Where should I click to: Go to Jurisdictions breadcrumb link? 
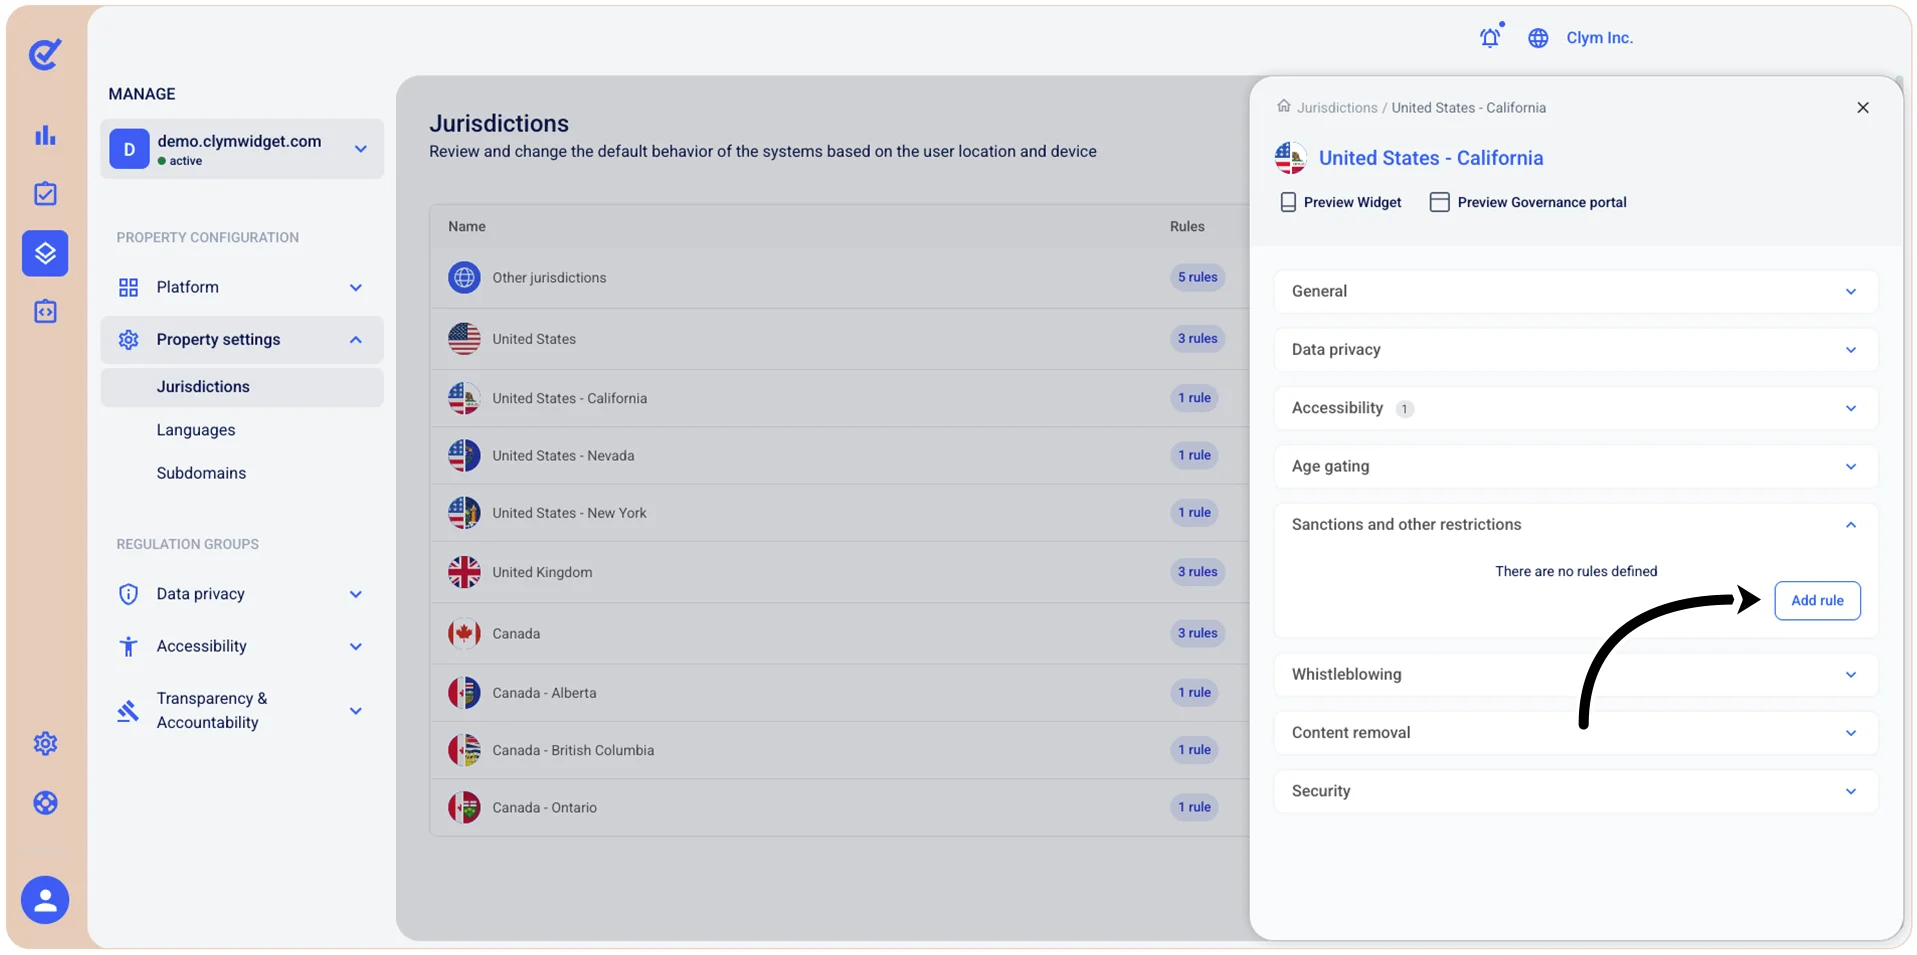[x=1337, y=107]
